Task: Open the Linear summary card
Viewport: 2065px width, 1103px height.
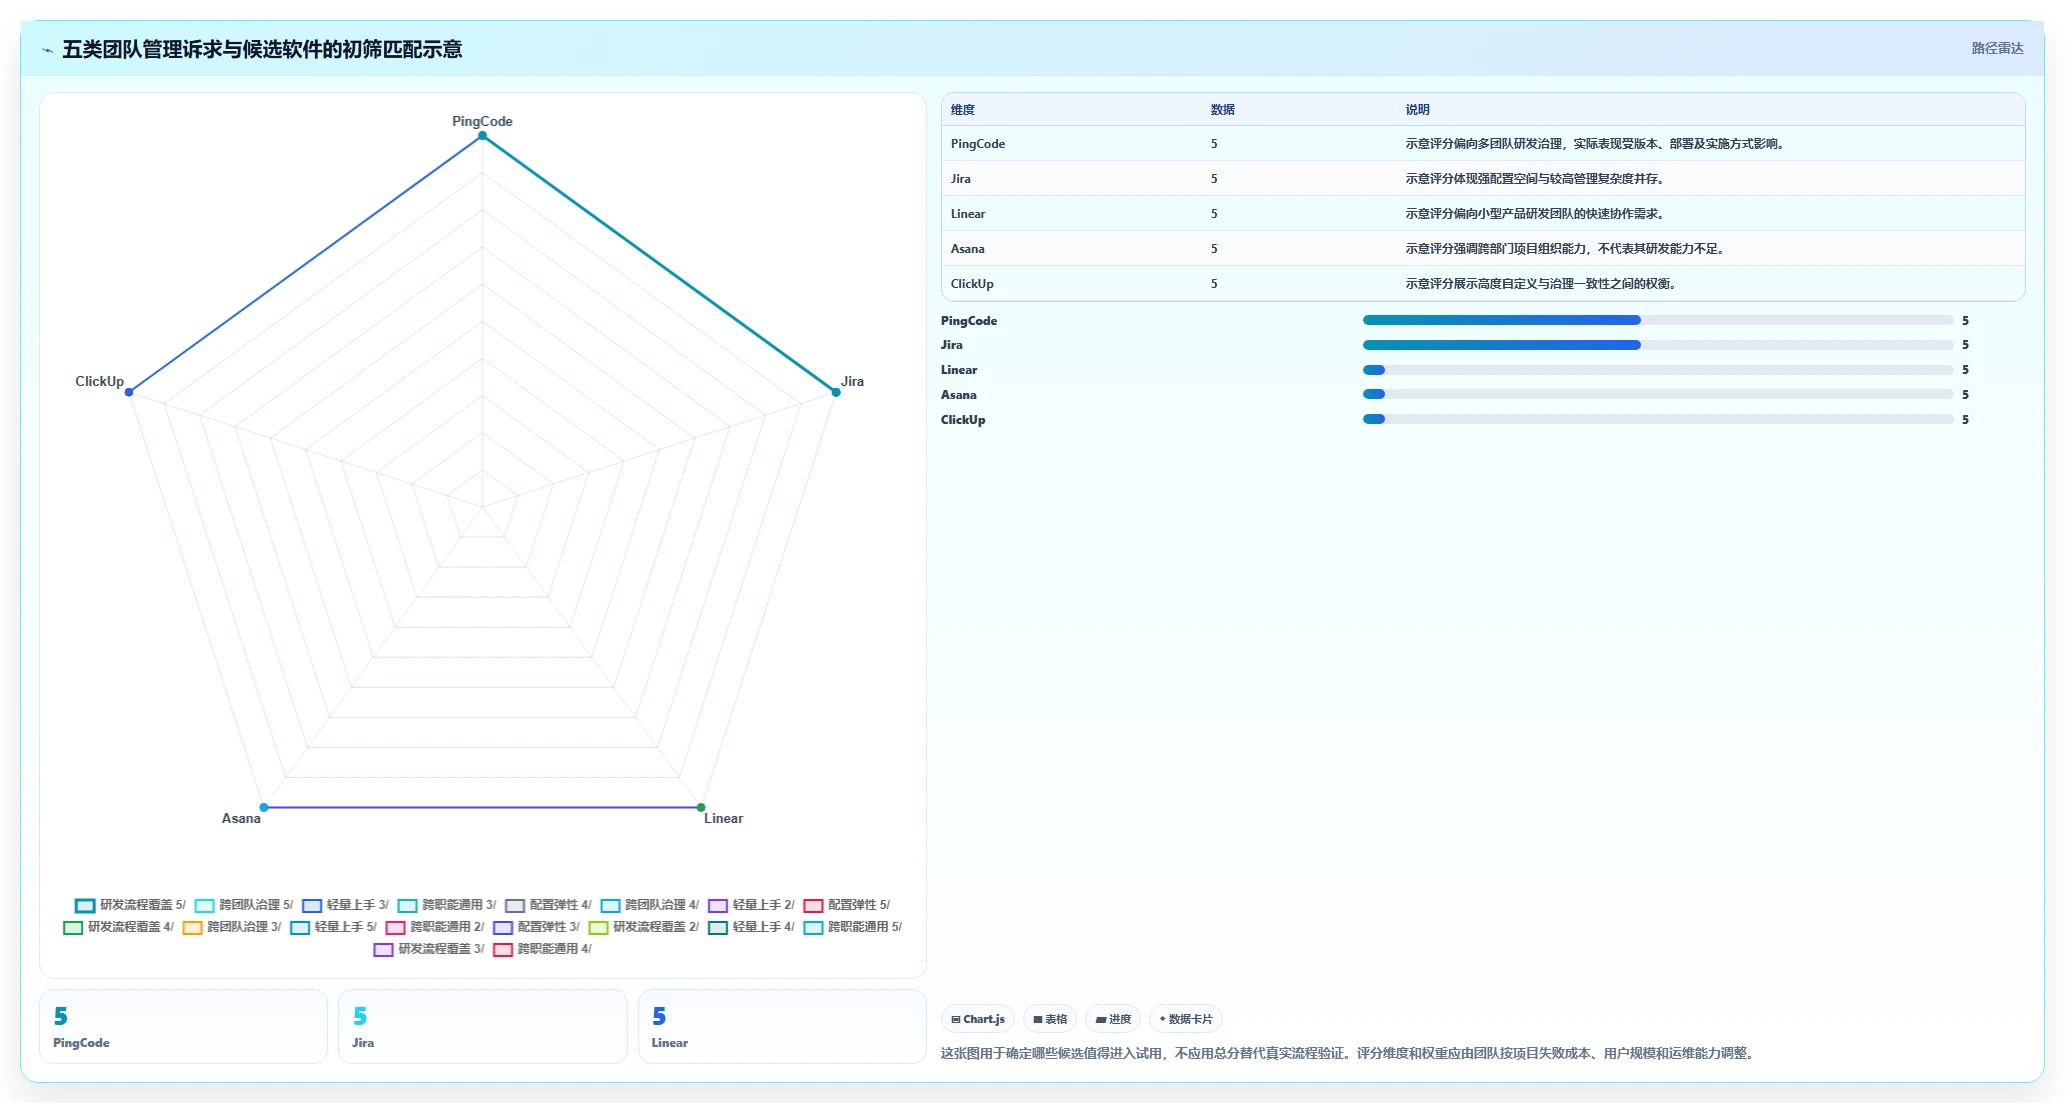Action: (x=782, y=1026)
